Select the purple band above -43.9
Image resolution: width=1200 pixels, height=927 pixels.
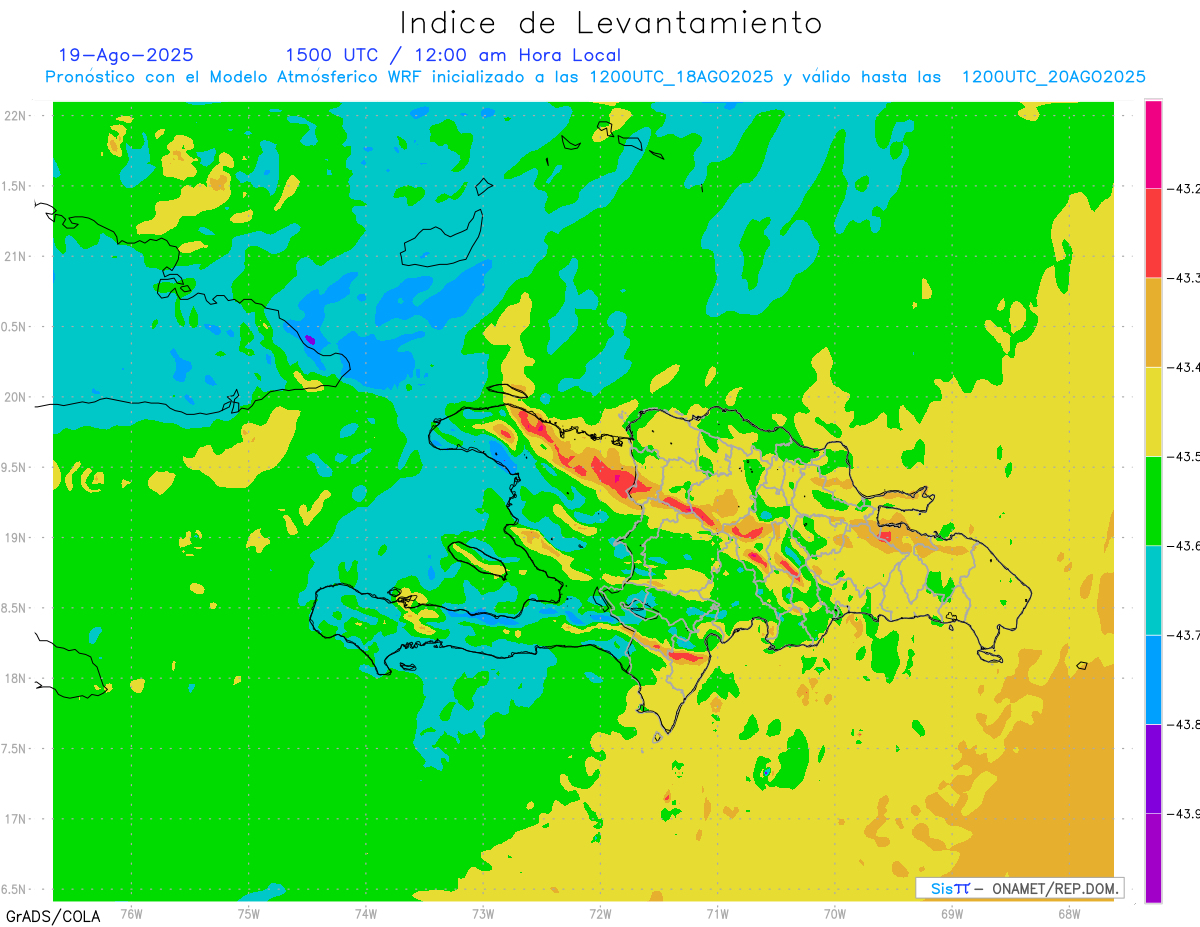1153,768
